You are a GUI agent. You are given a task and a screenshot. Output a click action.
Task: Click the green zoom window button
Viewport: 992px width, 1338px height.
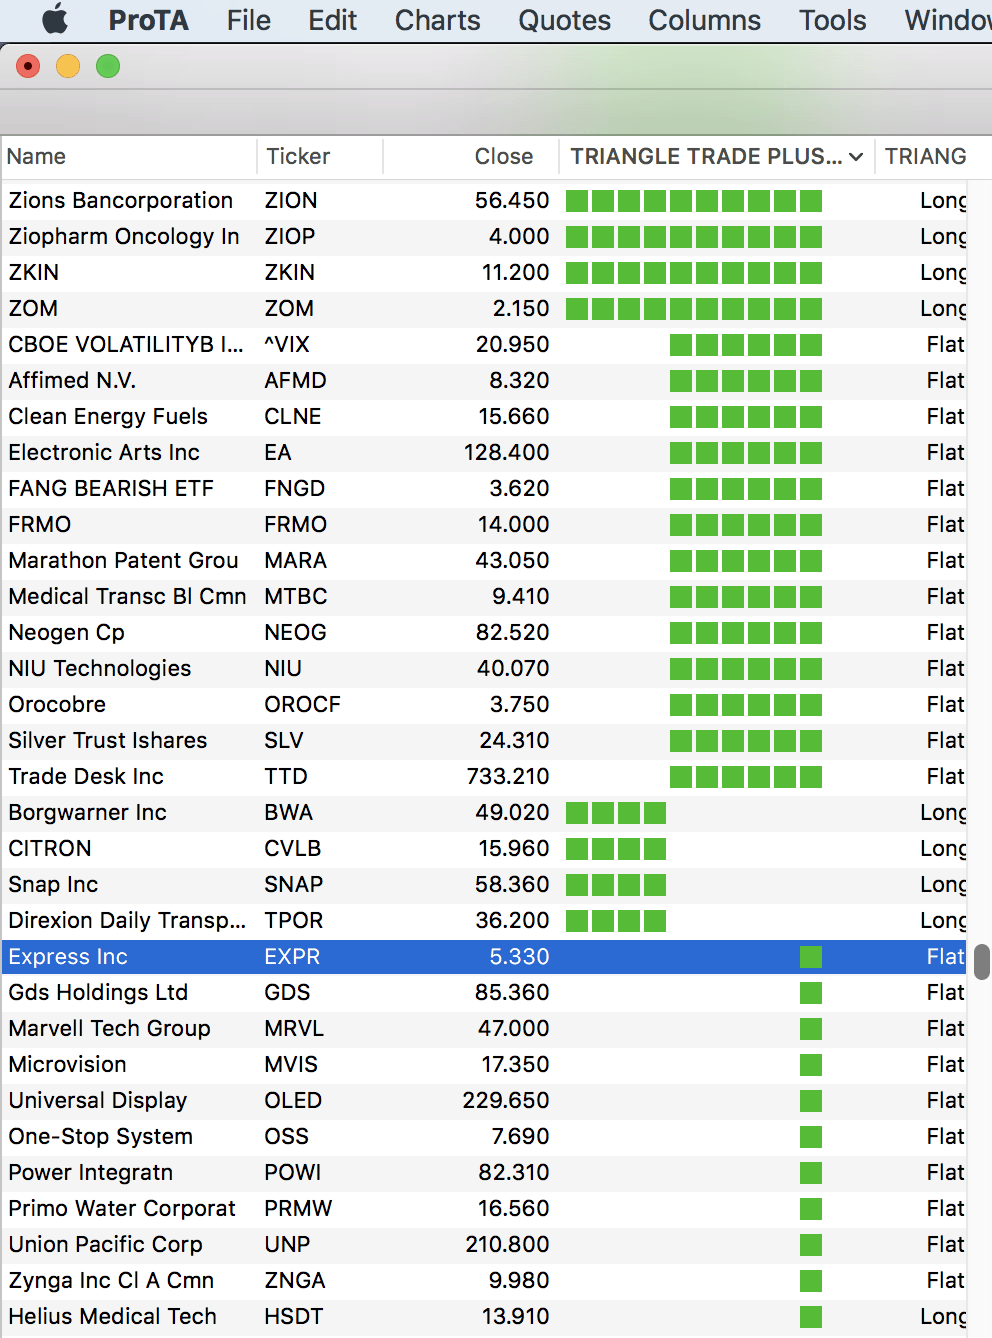(108, 66)
